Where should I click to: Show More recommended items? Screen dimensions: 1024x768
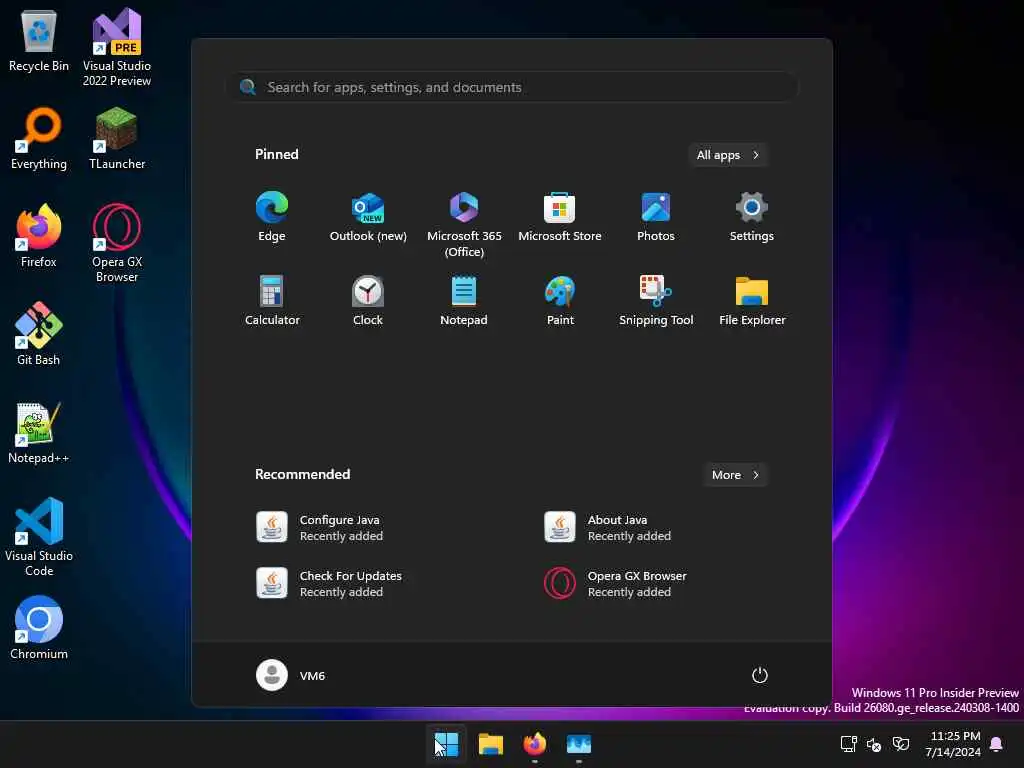735,475
